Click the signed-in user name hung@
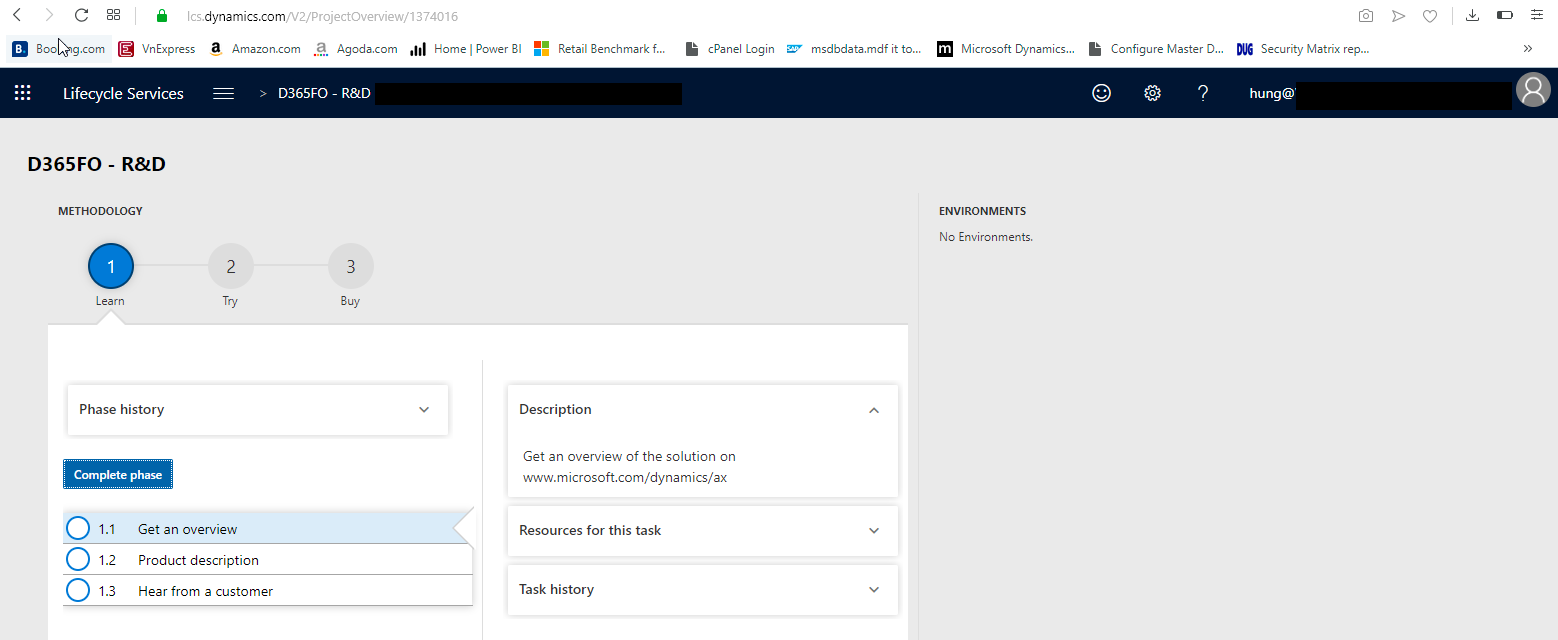The width and height of the screenshot is (1558, 640). (x=1272, y=93)
